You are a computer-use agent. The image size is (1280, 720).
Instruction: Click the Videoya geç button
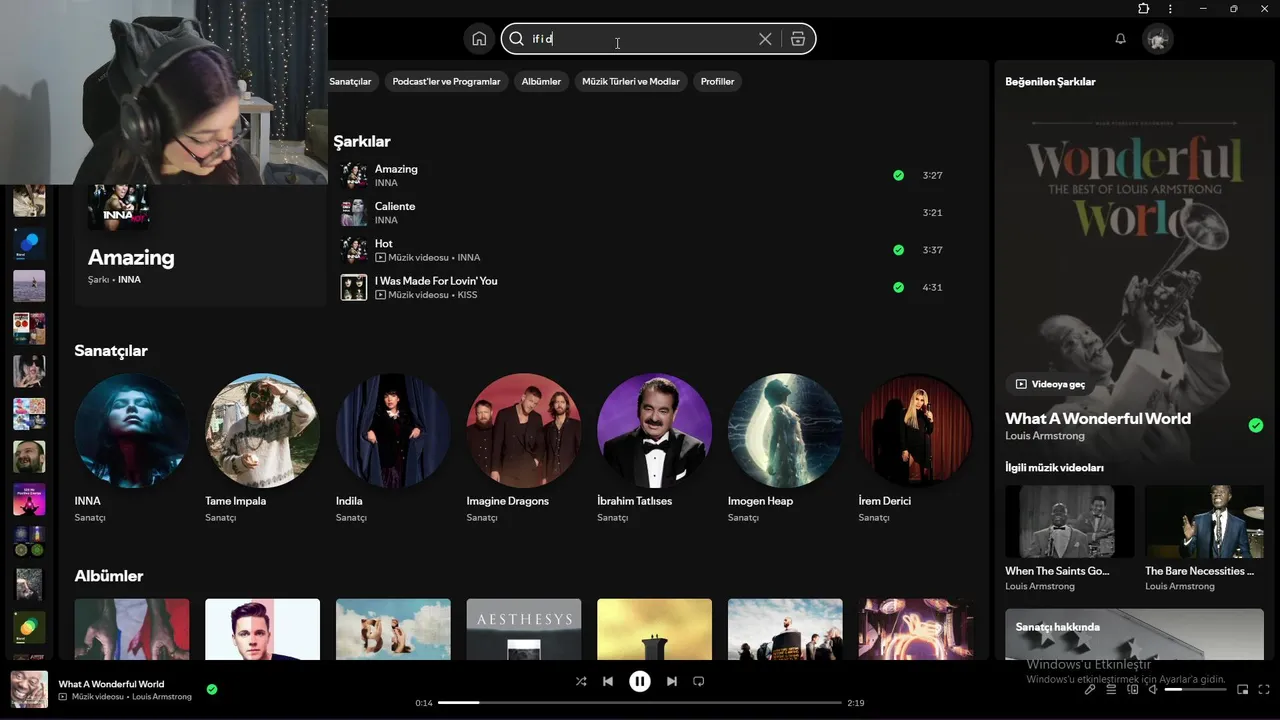[x=1050, y=384]
